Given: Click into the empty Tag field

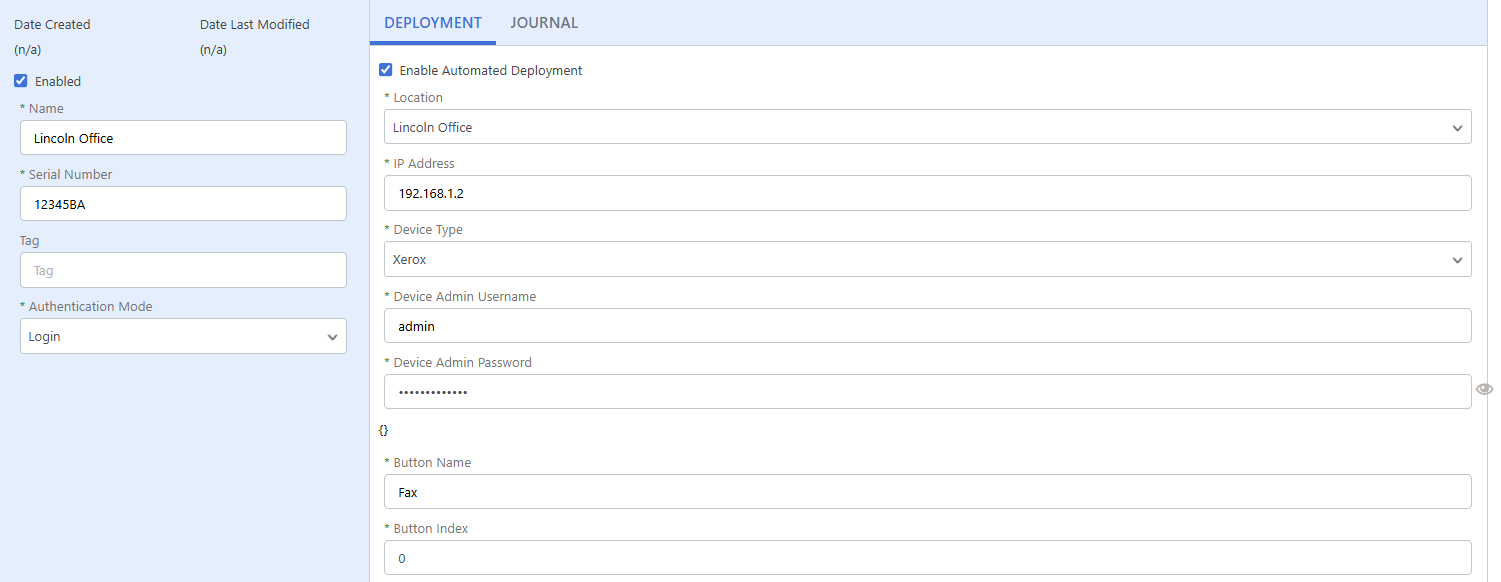Looking at the screenshot, I should [x=183, y=270].
